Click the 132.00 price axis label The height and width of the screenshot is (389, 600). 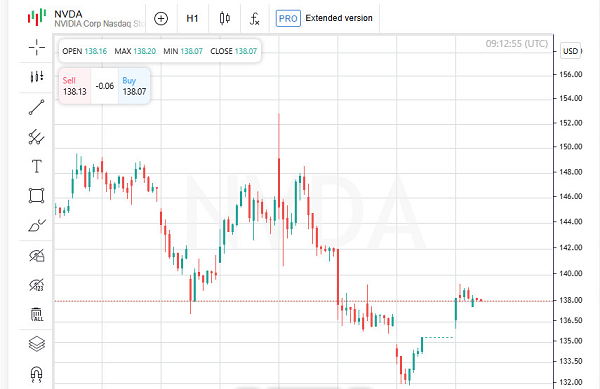pyautogui.click(x=571, y=382)
